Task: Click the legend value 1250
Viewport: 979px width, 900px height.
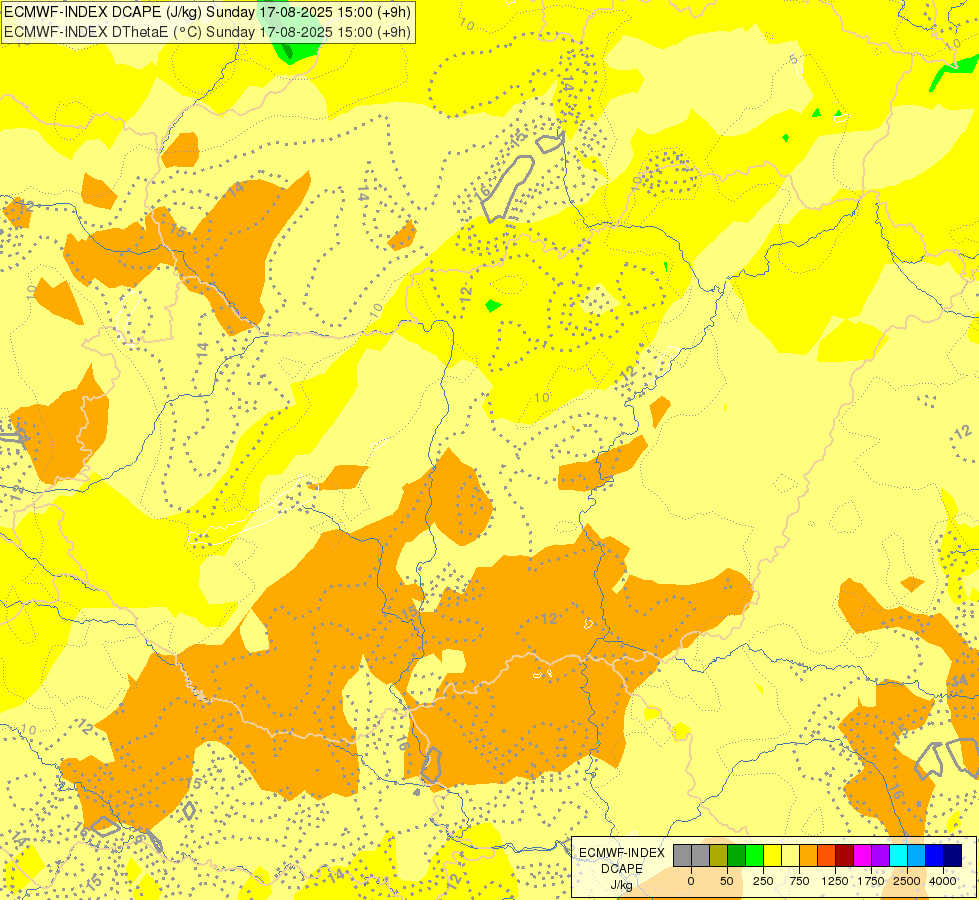Action: [x=835, y=881]
